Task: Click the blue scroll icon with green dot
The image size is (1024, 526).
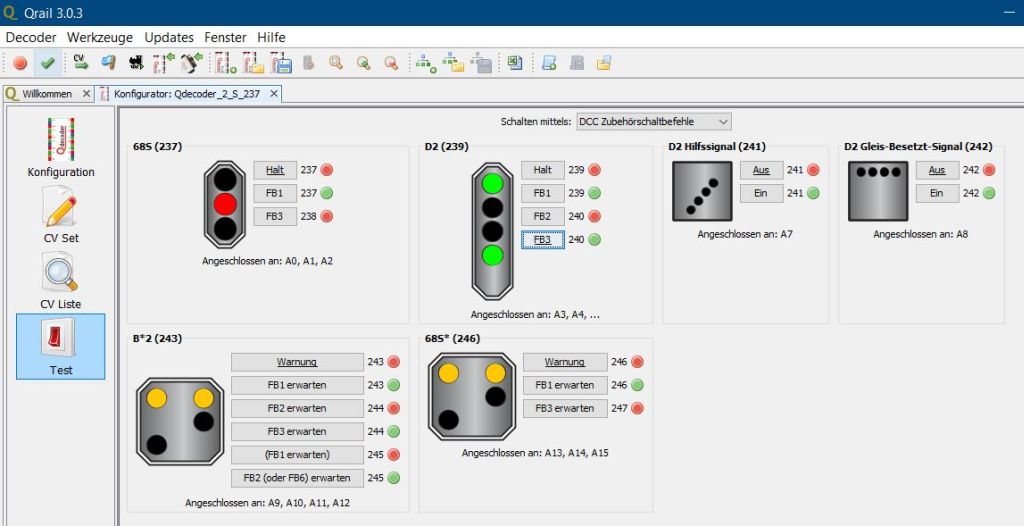Action: coord(549,63)
